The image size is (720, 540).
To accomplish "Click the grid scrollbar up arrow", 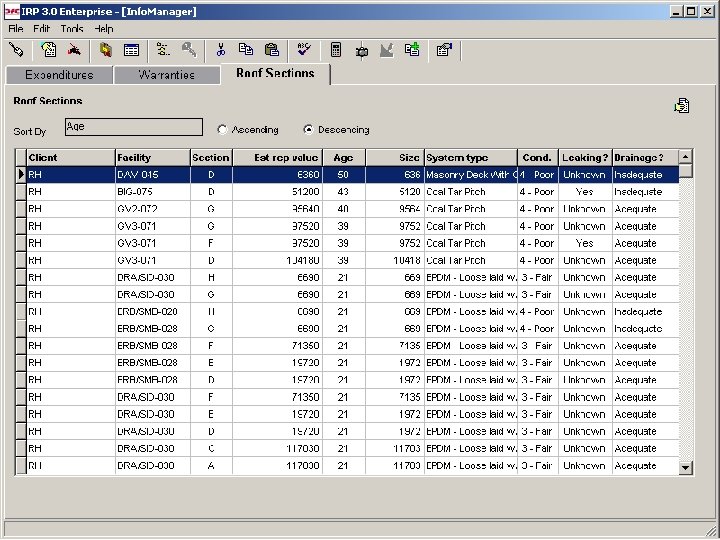I will (685, 157).
